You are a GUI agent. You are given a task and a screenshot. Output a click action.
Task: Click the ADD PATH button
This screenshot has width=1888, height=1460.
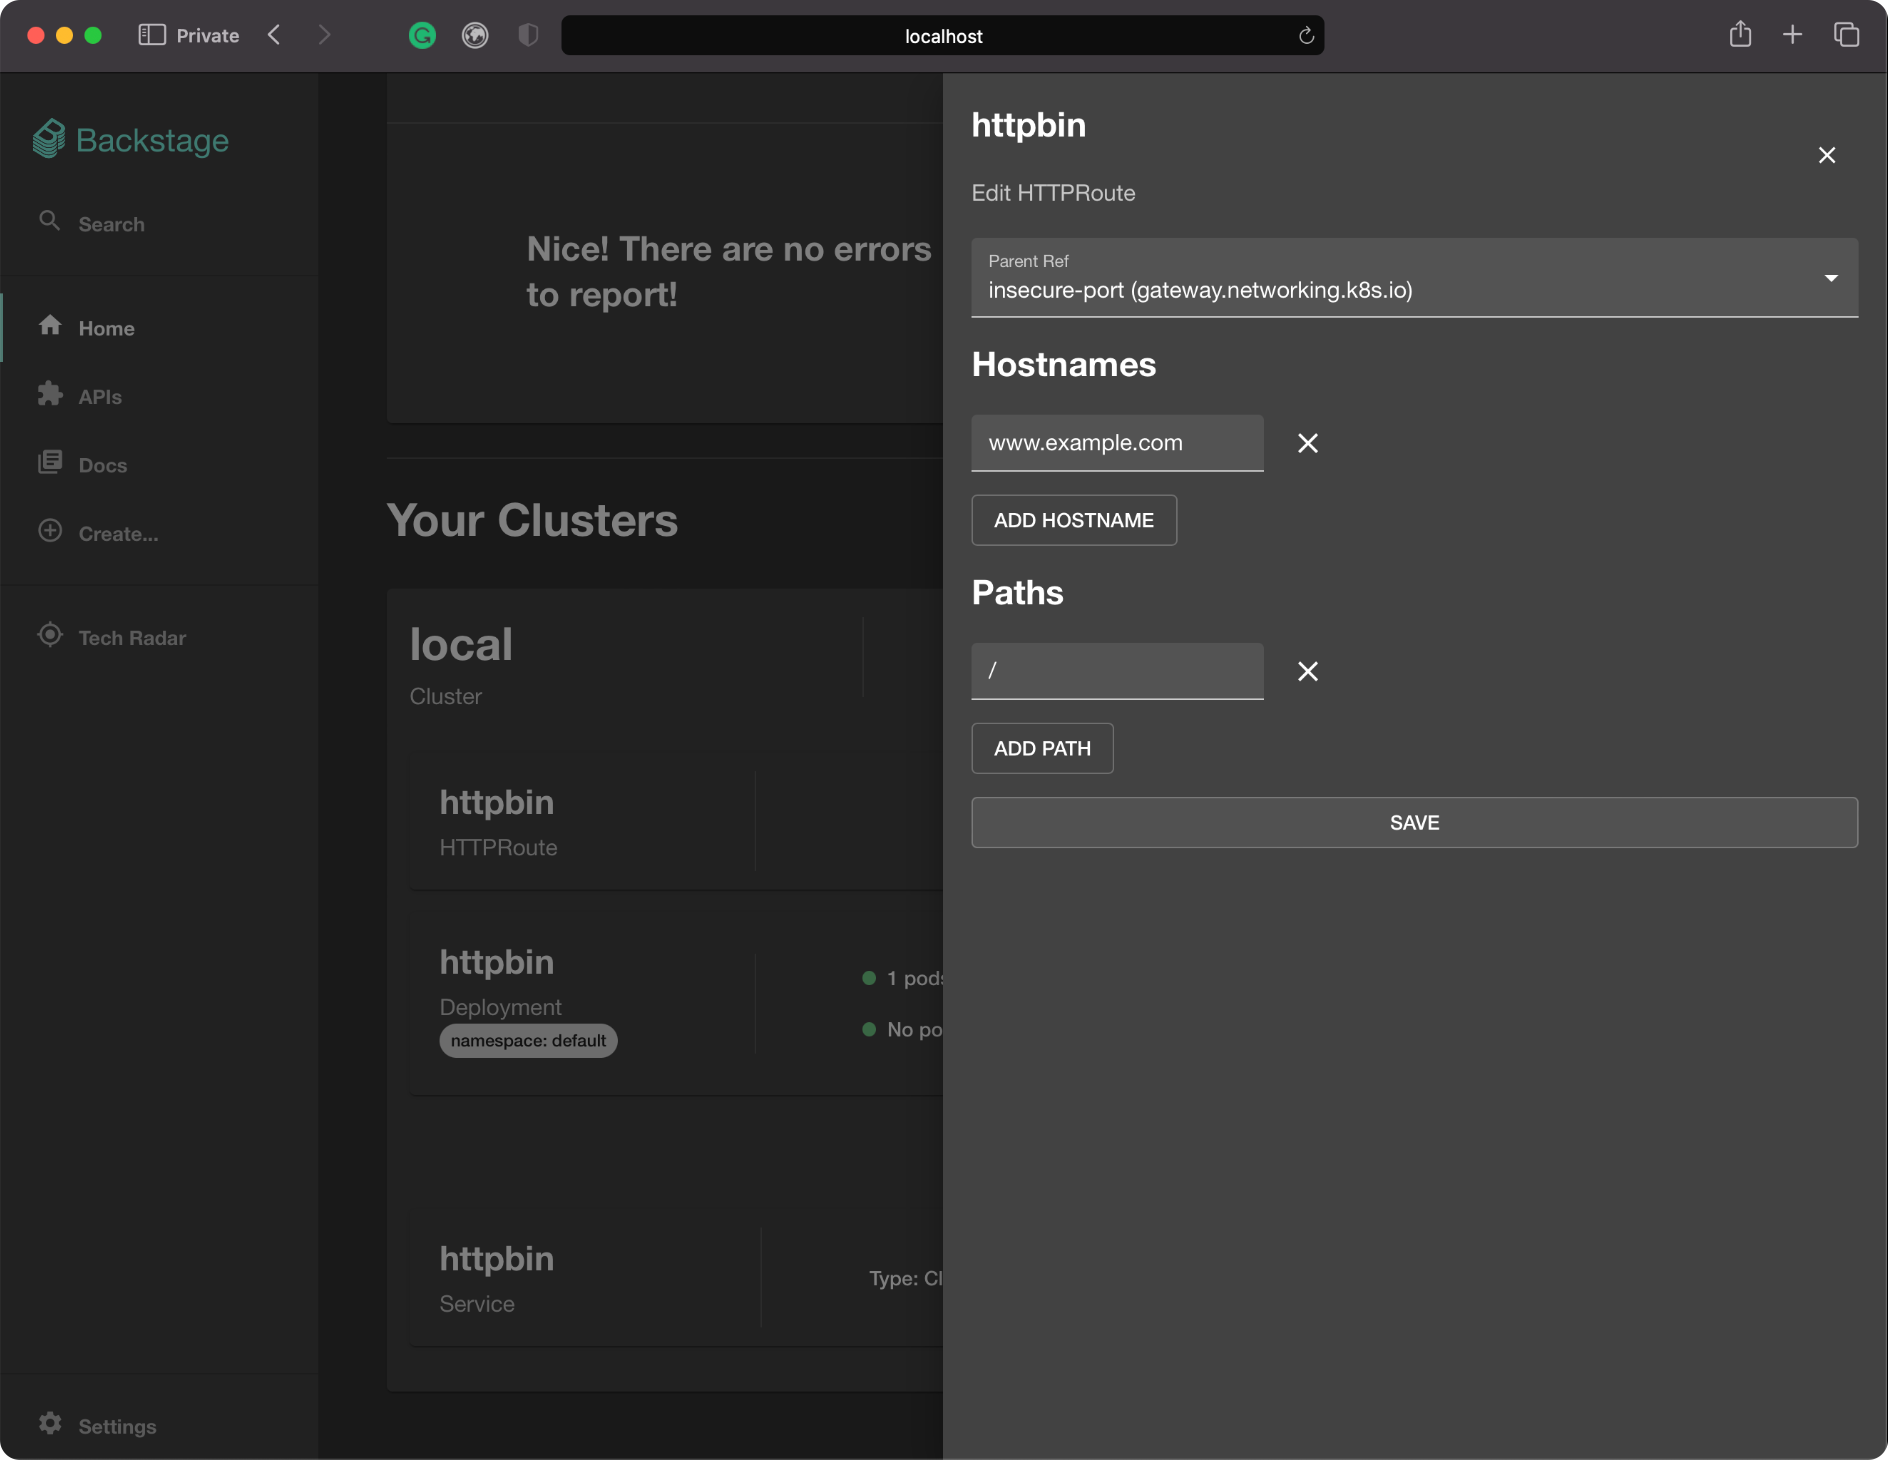pos(1041,748)
